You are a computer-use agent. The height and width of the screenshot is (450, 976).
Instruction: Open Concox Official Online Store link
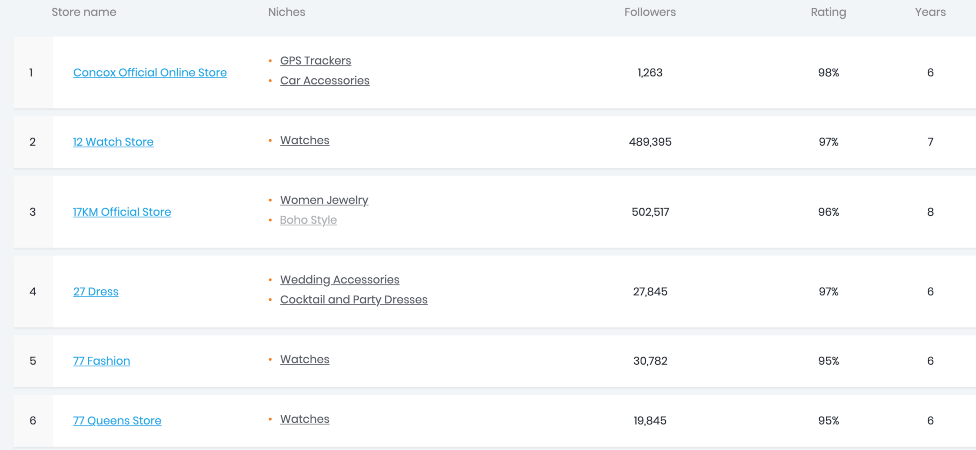tap(150, 73)
